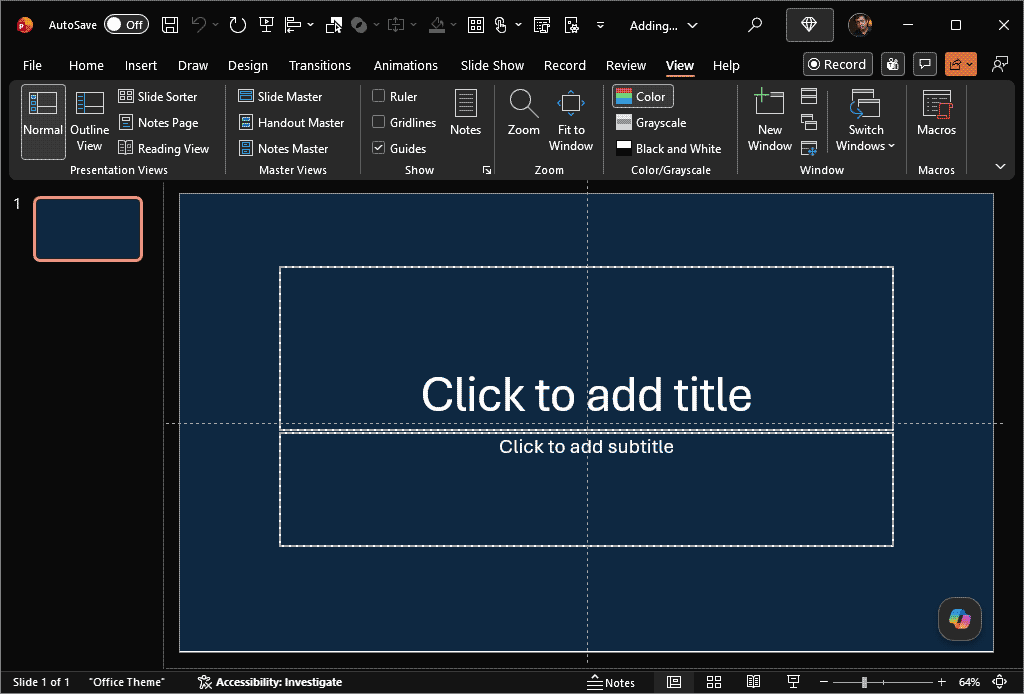Click the slide sorter grid icon in quick access toolbar

click(476, 25)
